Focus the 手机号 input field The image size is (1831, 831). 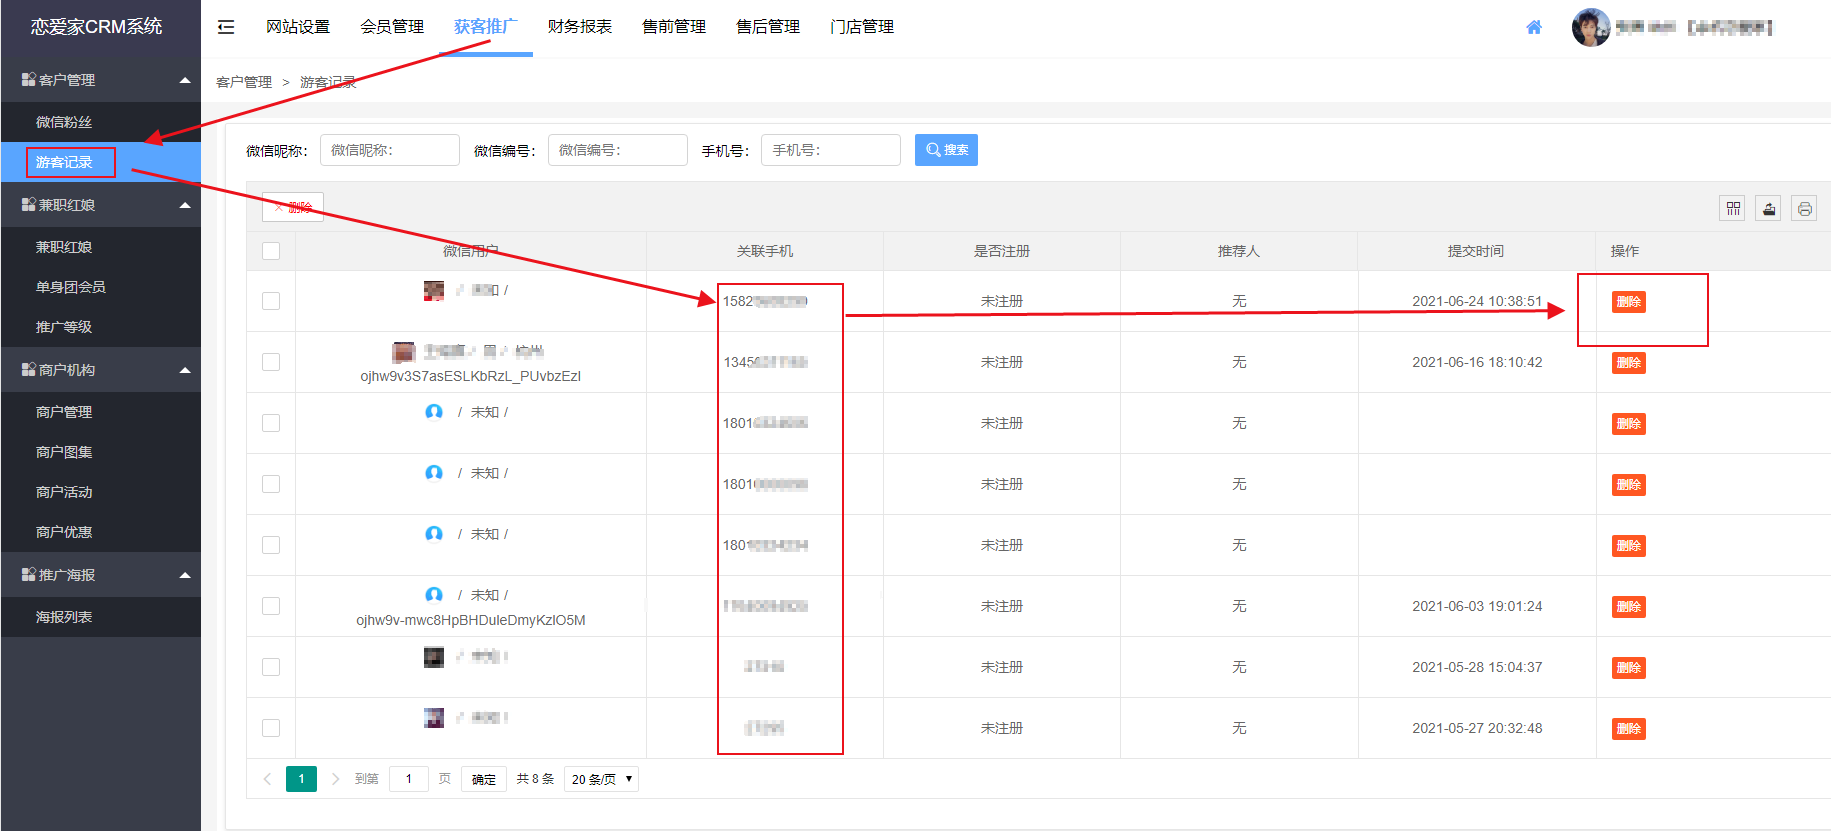(831, 150)
